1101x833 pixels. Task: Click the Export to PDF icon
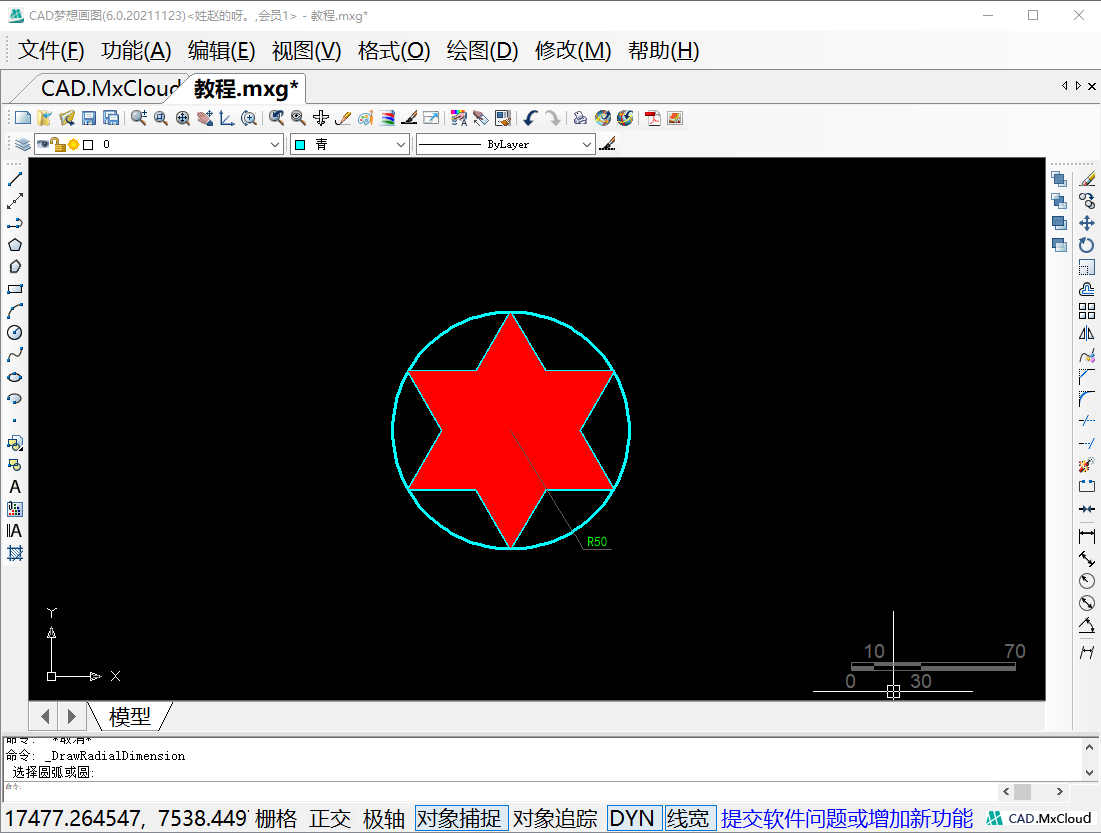[x=653, y=118]
